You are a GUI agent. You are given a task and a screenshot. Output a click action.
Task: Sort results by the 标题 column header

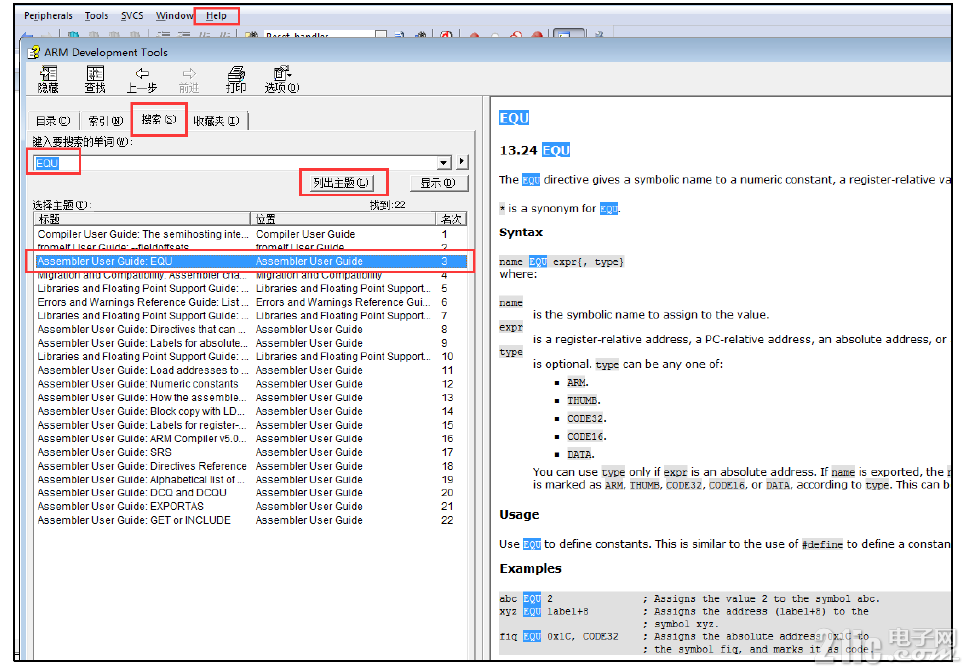[x=143, y=219]
